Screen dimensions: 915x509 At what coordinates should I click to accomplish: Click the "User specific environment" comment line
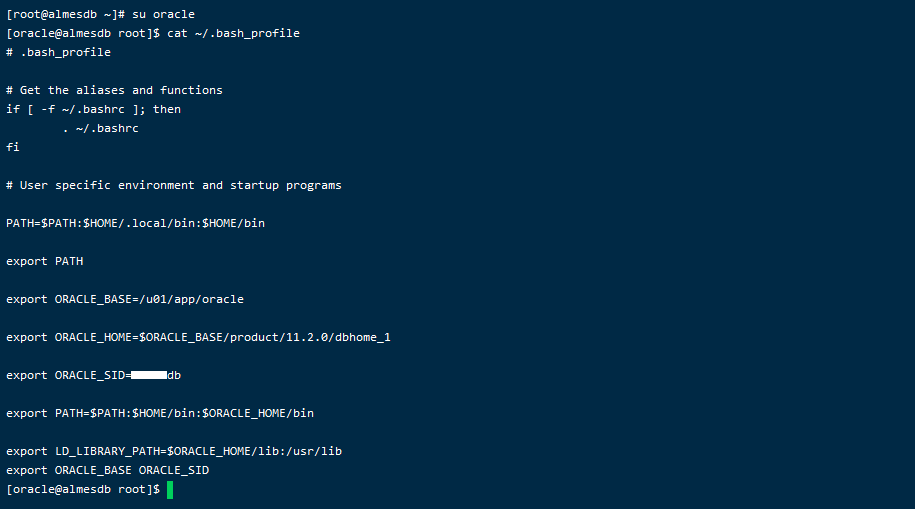click(173, 185)
